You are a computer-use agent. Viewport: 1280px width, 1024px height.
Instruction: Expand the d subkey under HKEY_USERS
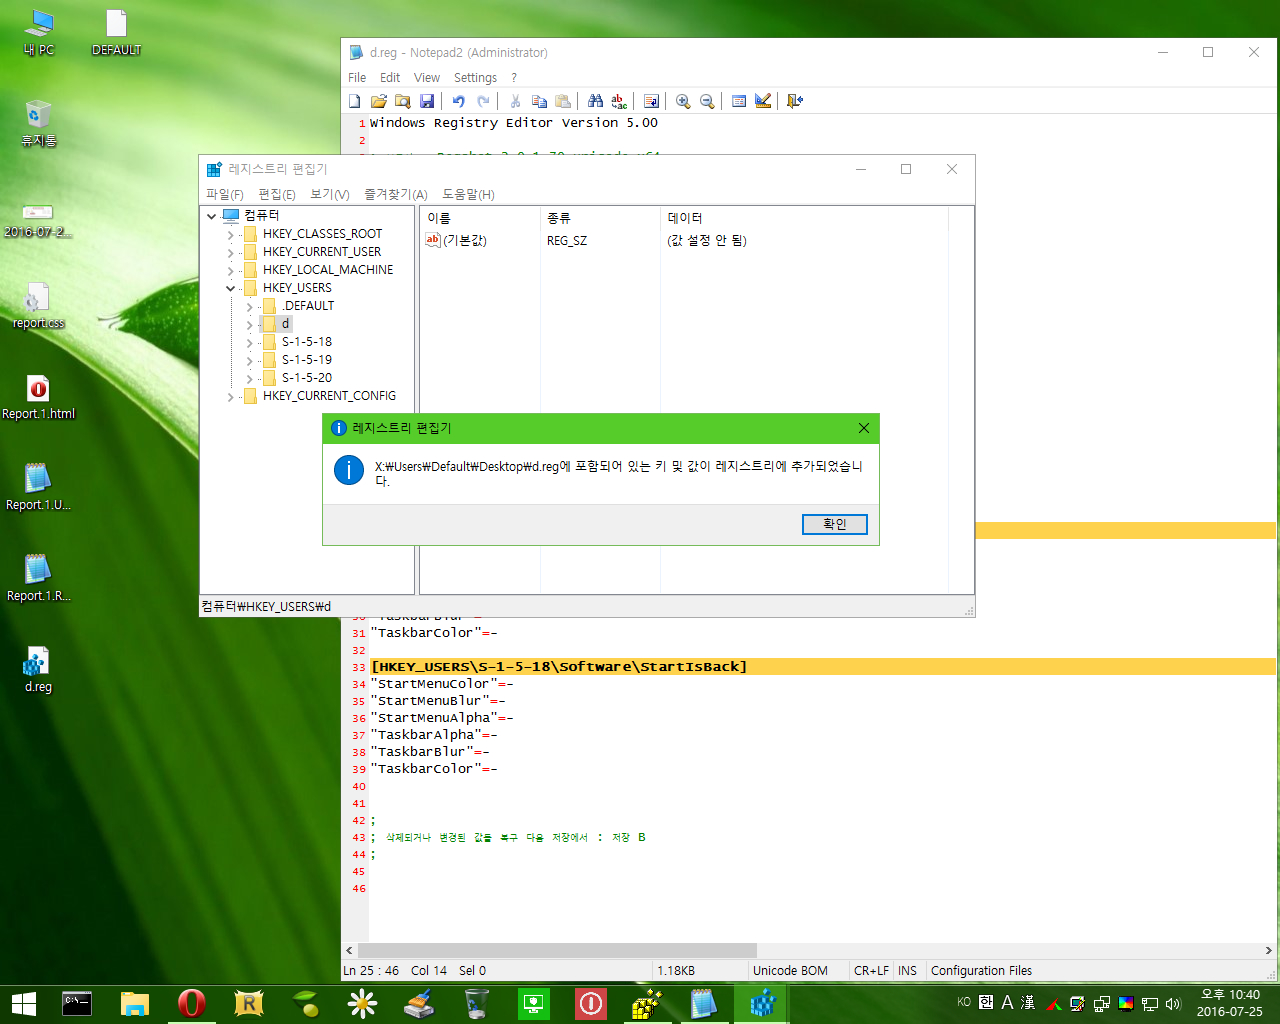249,324
